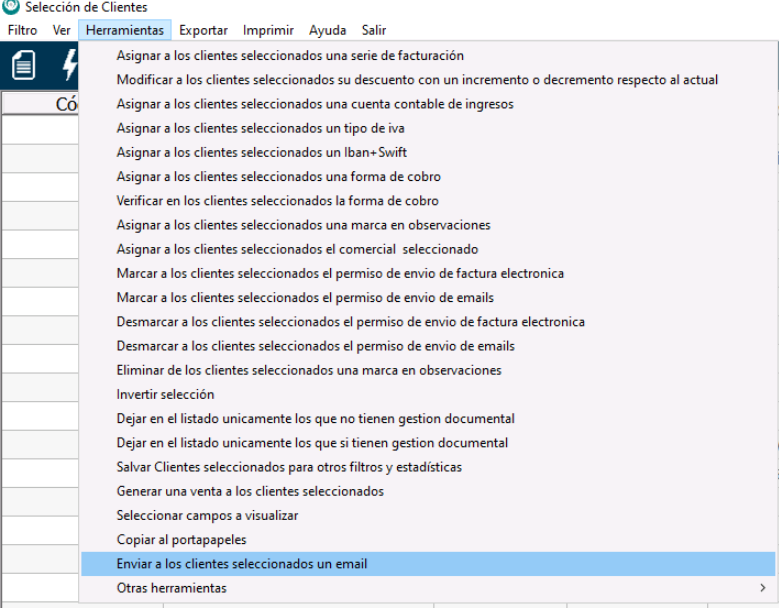Close the open Herramientas menu
779x608 pixels.
click(128, 31)
